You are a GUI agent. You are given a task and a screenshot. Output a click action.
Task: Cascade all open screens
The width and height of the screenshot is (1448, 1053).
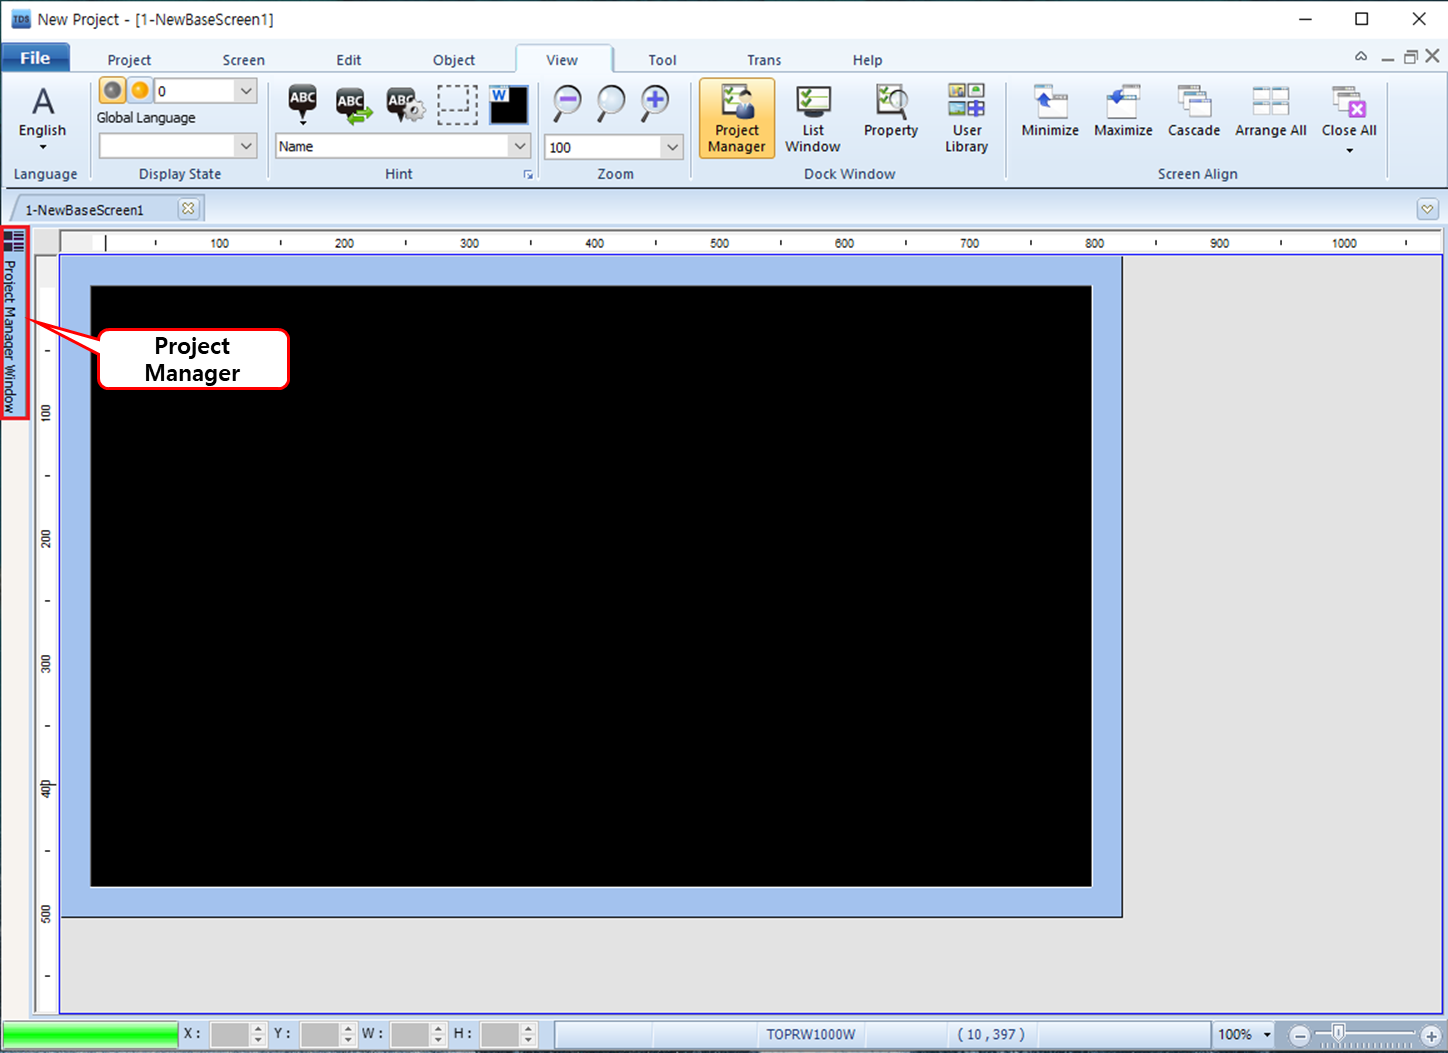[x=1194, y=112]
